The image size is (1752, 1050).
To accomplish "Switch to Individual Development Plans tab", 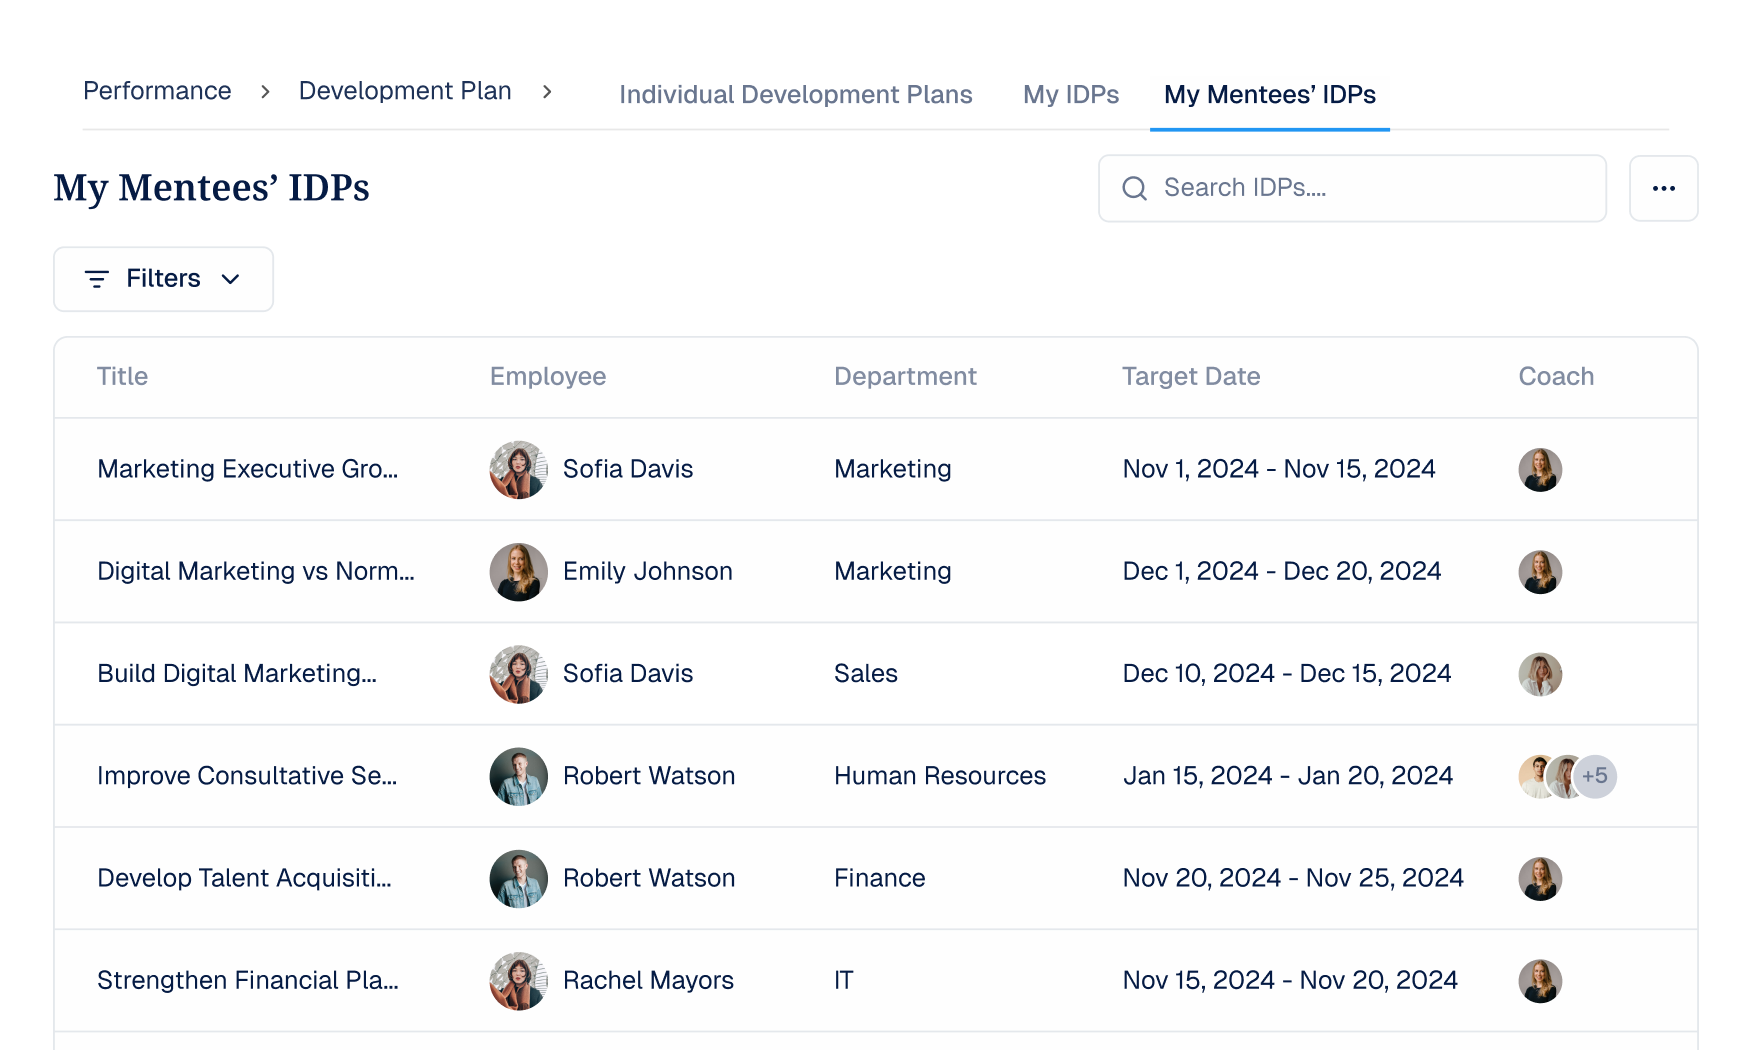I will point(795,95).
